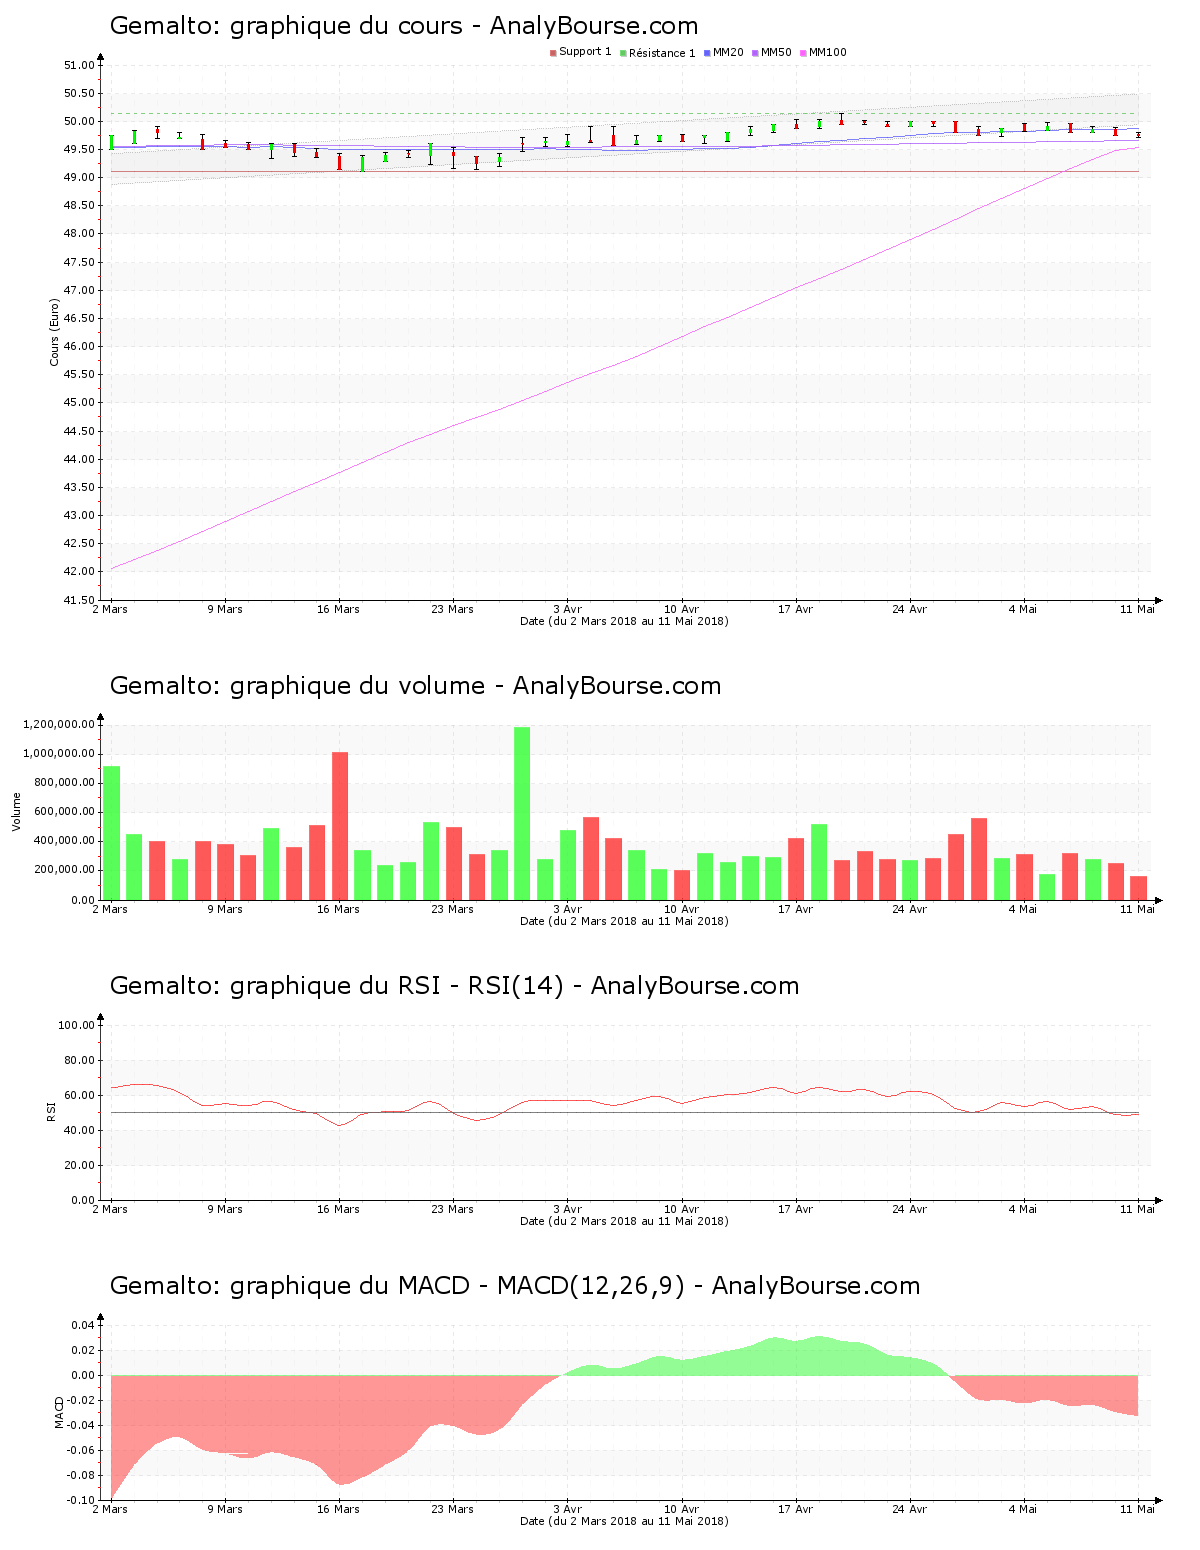Click the "4 Mai" date tick on the MACD chart
This screenshot has height=1550, width=1200.
pyautogui.click(x=1023, y=1509)
